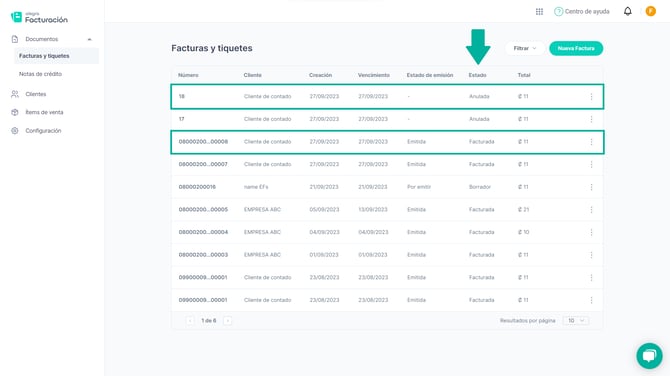
Task: Open draft invoice 08000200016
Action: pyautogui.click(x=197, y=187)
